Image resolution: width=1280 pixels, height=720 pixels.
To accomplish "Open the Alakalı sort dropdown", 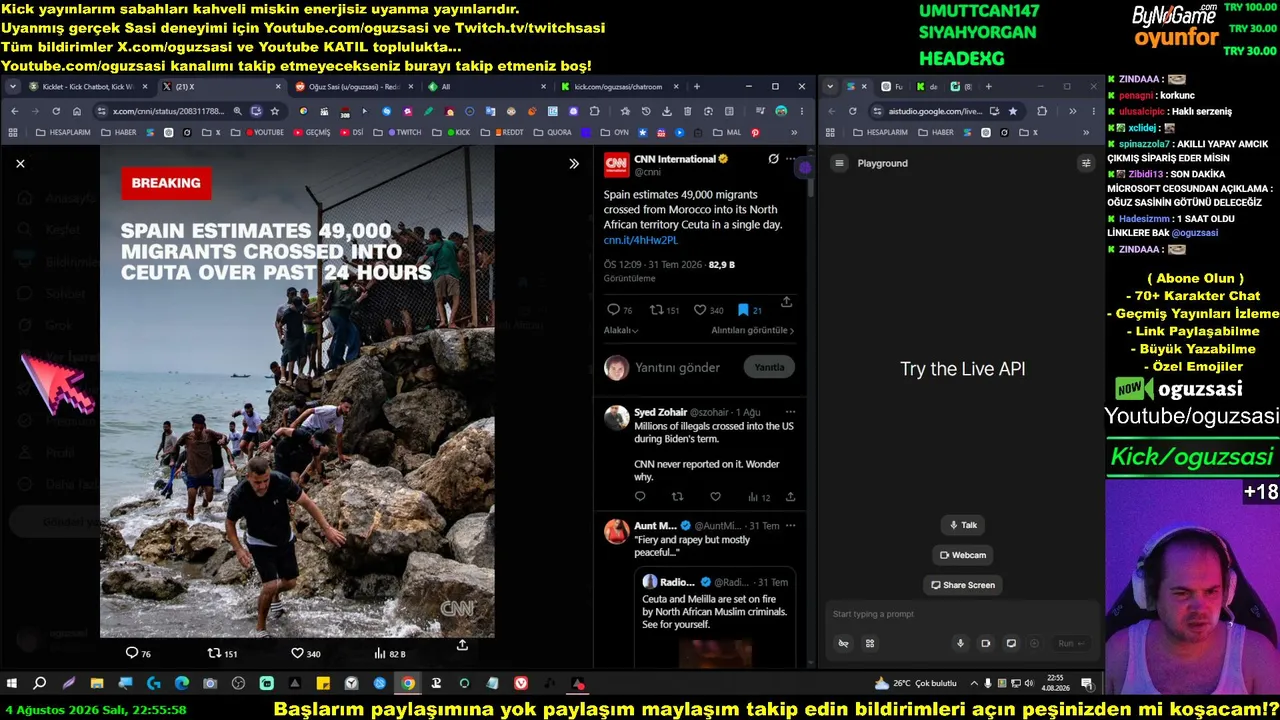I will [x=621, y=330].
